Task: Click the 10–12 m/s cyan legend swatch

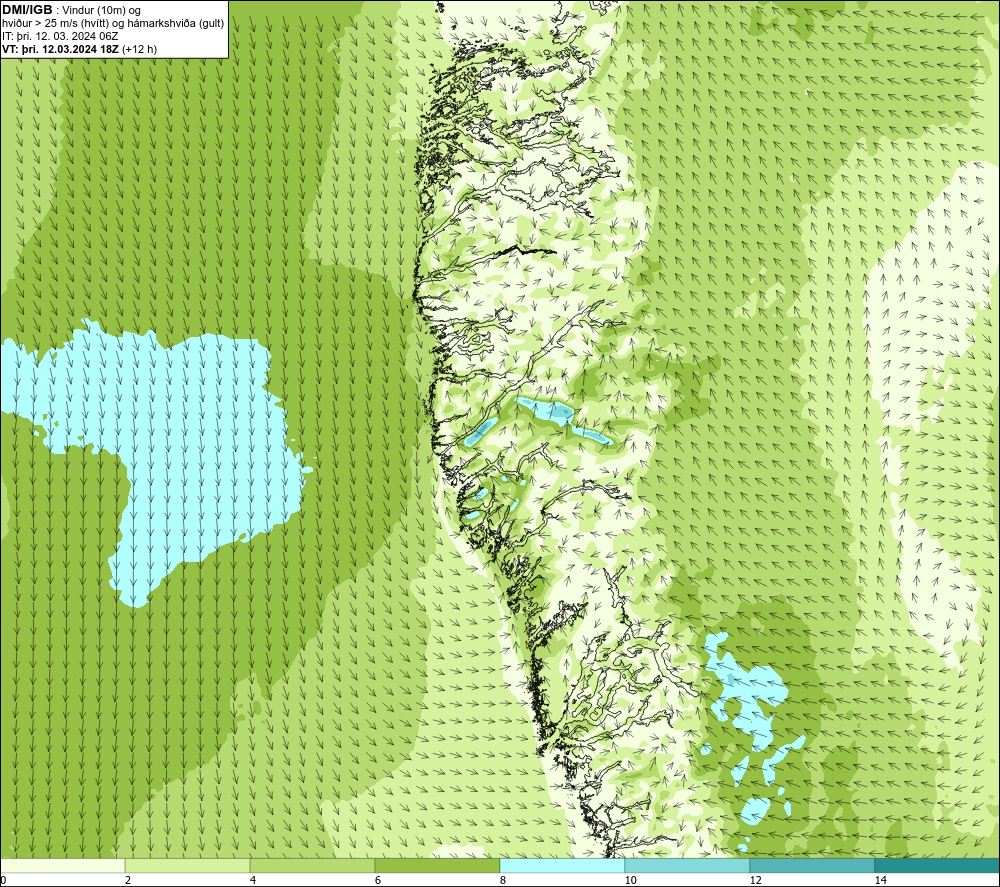Action: (688, 865)
